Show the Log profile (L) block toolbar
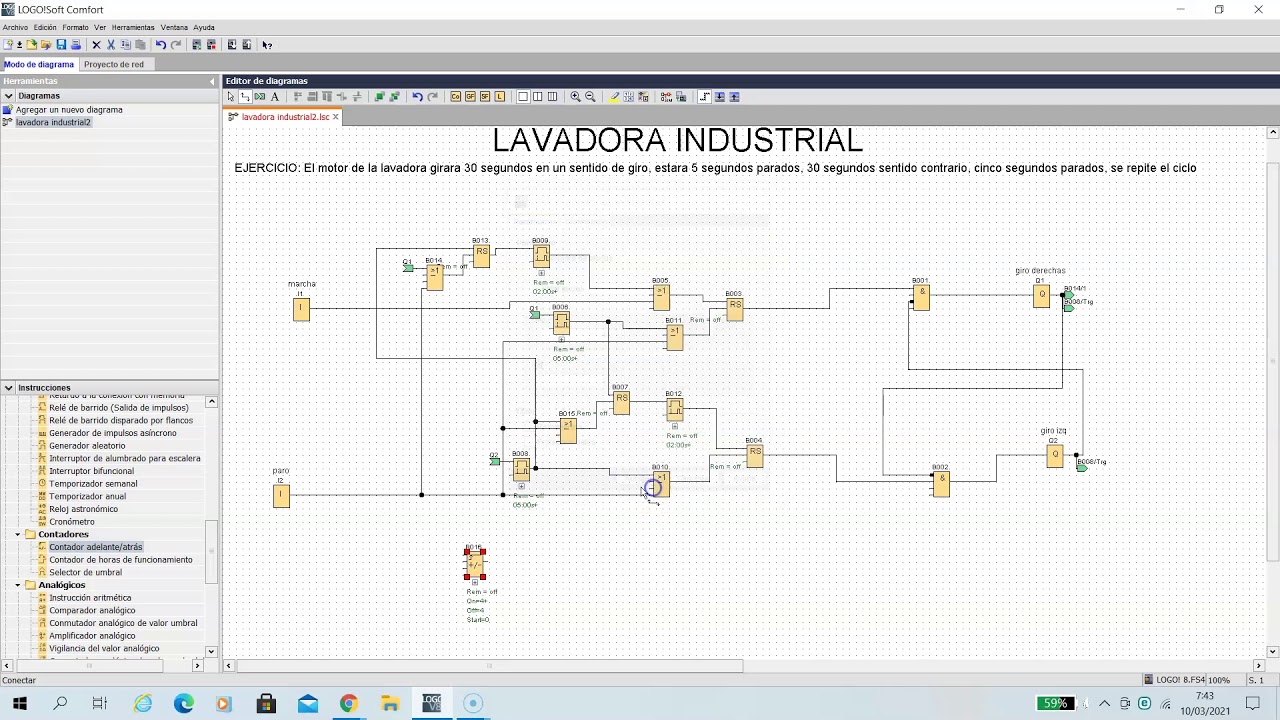The width and height of the screenshot is (1280, 720). click(500, 97)
